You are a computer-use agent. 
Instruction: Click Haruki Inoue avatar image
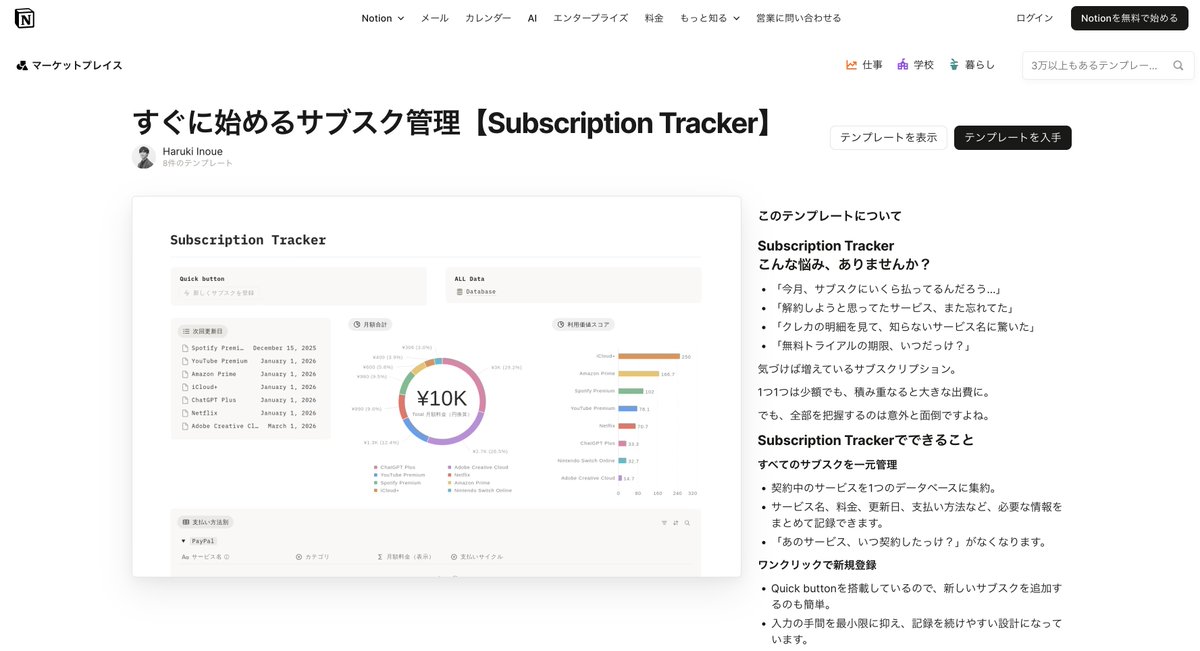144,157
